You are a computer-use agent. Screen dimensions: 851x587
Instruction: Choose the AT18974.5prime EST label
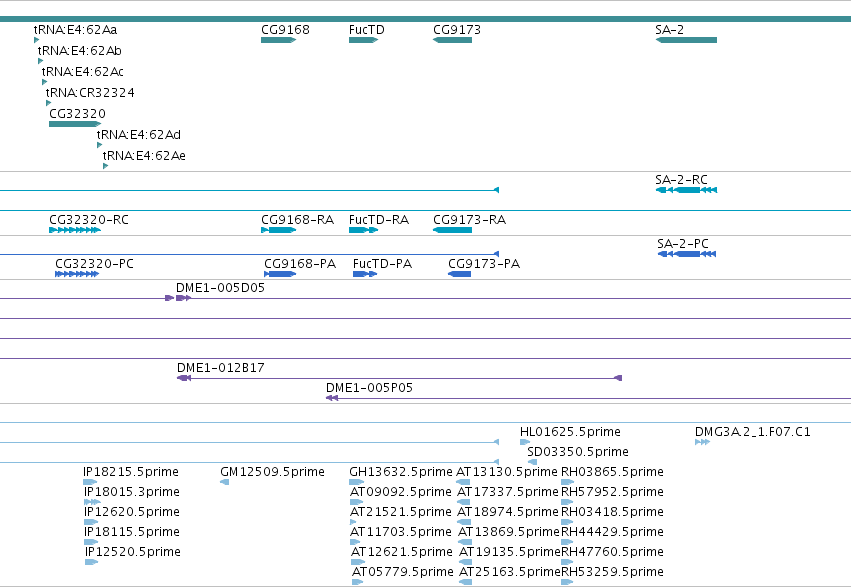pyautogui.click(x=509, y=512)
